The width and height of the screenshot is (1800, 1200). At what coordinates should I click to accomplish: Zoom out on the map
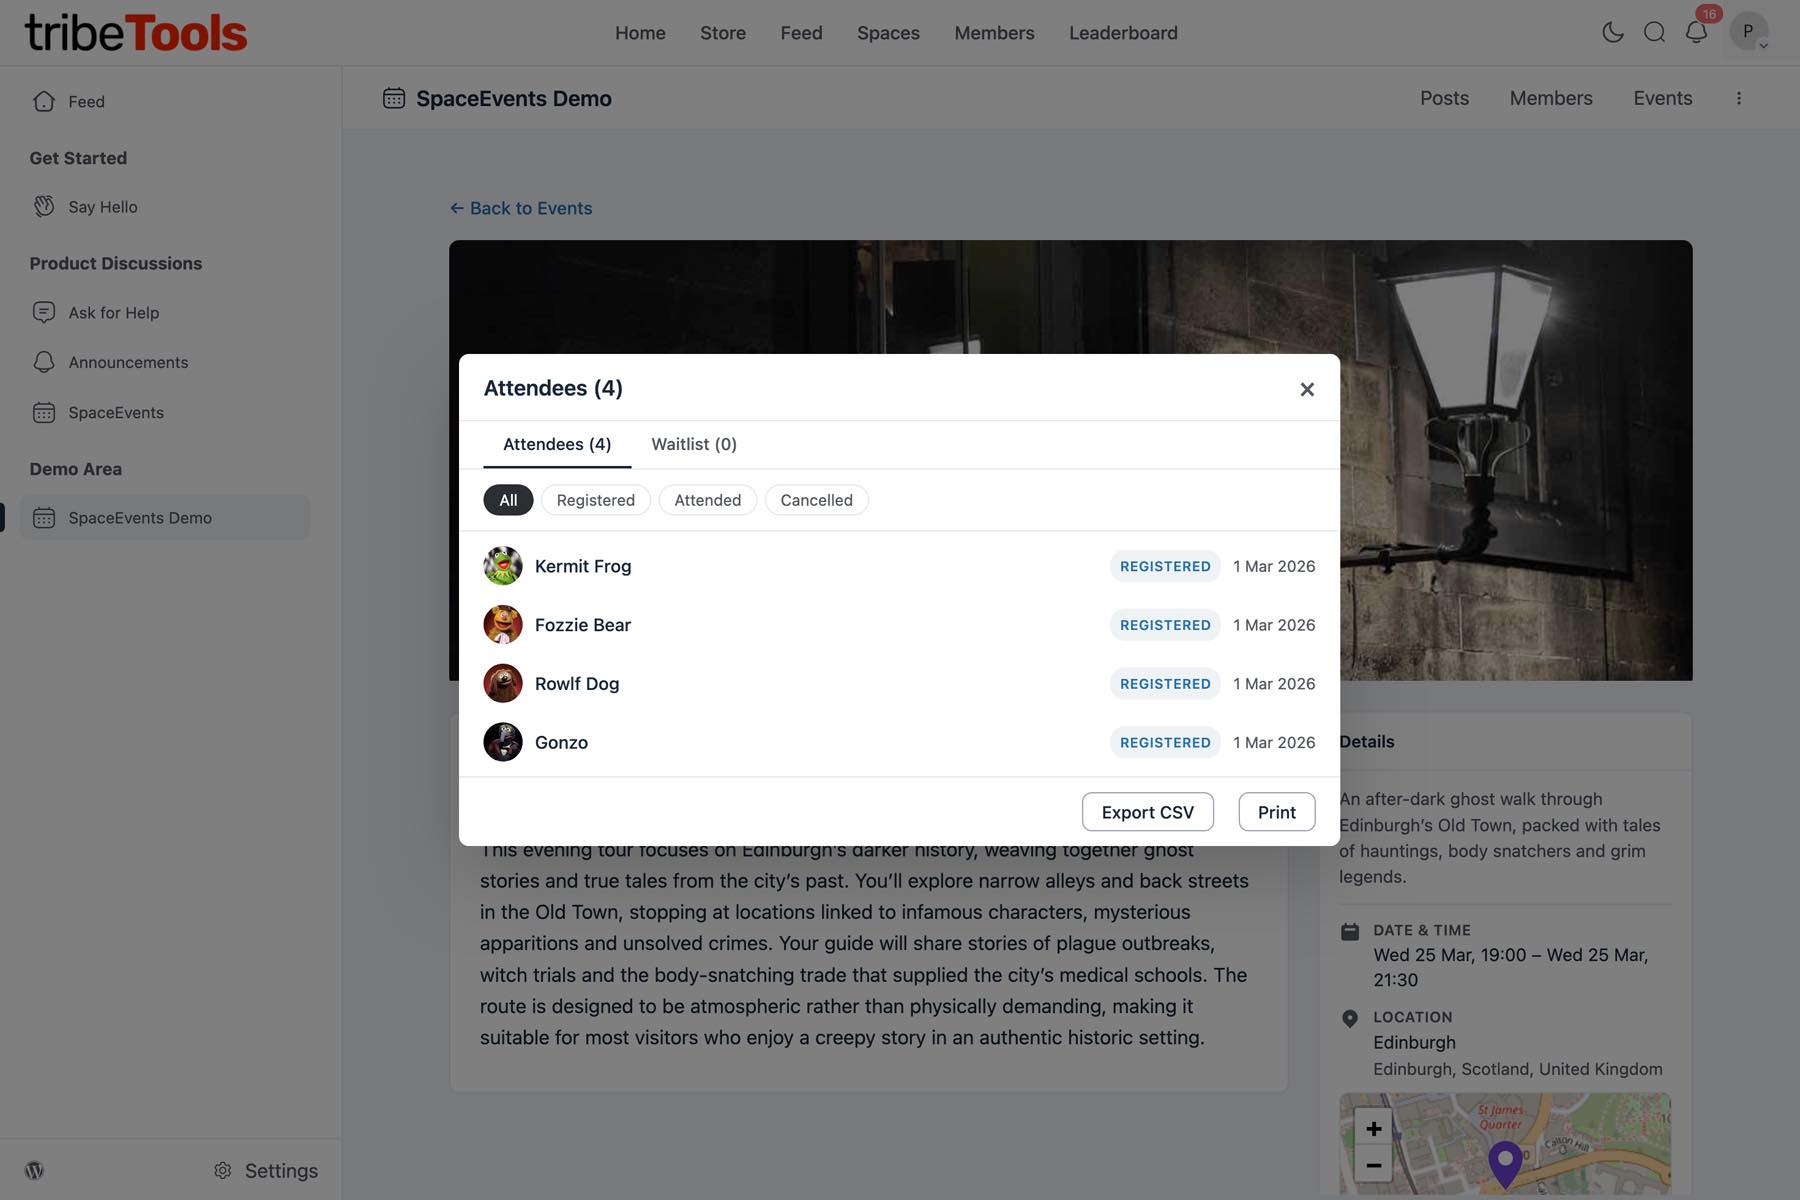[1373, 1165]
